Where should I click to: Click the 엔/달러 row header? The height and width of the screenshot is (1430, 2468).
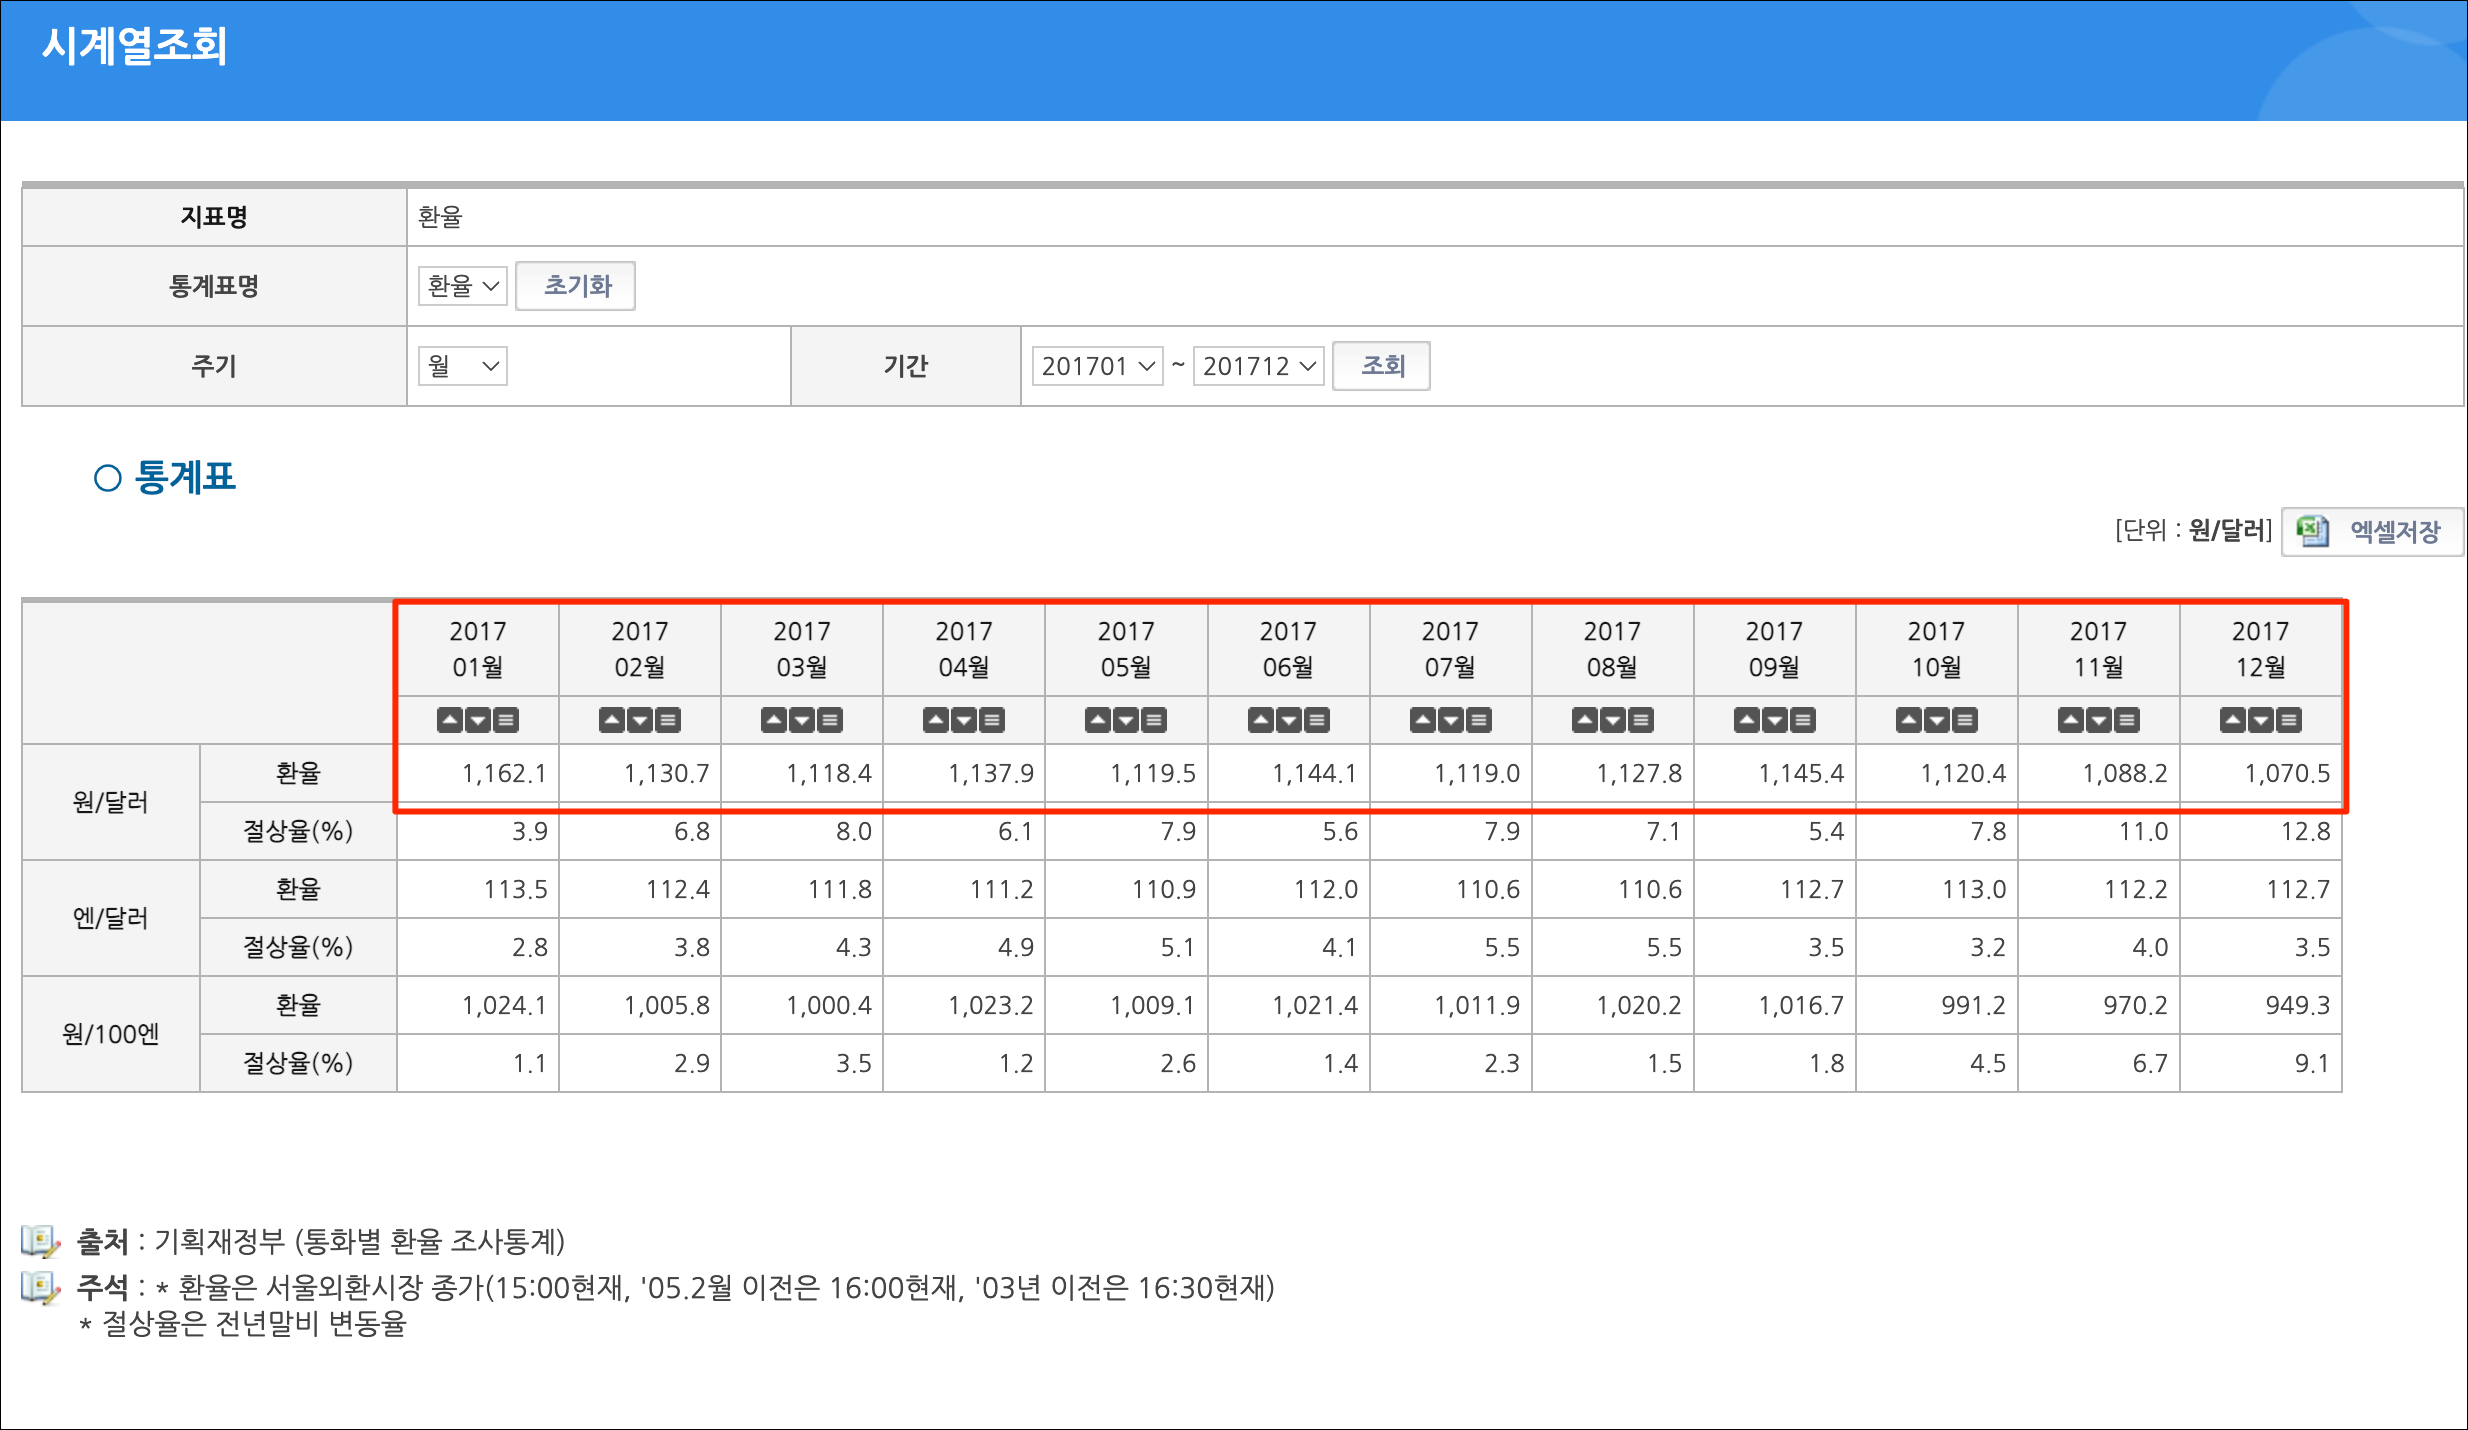click(110, 918)
